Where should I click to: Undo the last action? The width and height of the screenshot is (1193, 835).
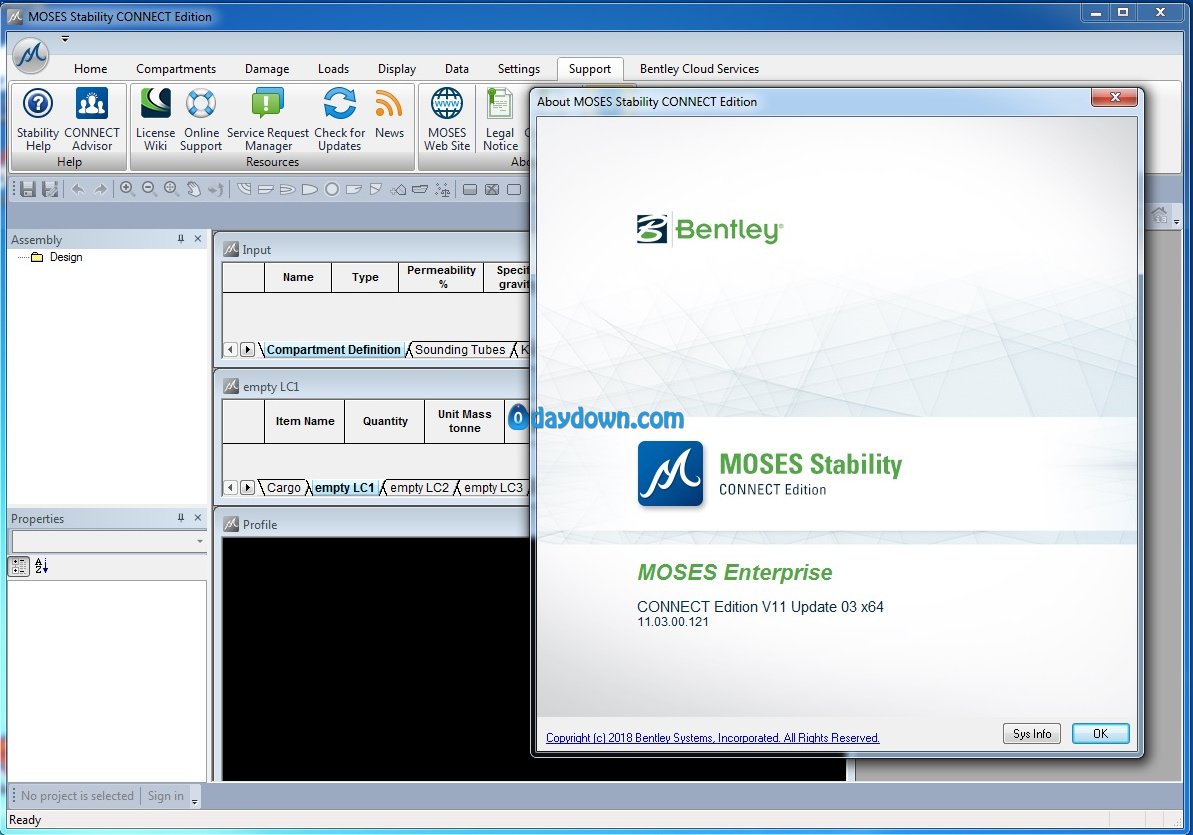[x=78, y=189]
